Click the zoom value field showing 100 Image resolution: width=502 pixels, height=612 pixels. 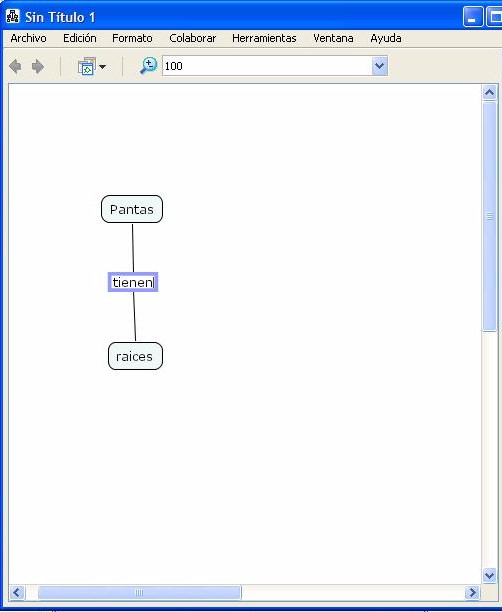tap(267, 66)
